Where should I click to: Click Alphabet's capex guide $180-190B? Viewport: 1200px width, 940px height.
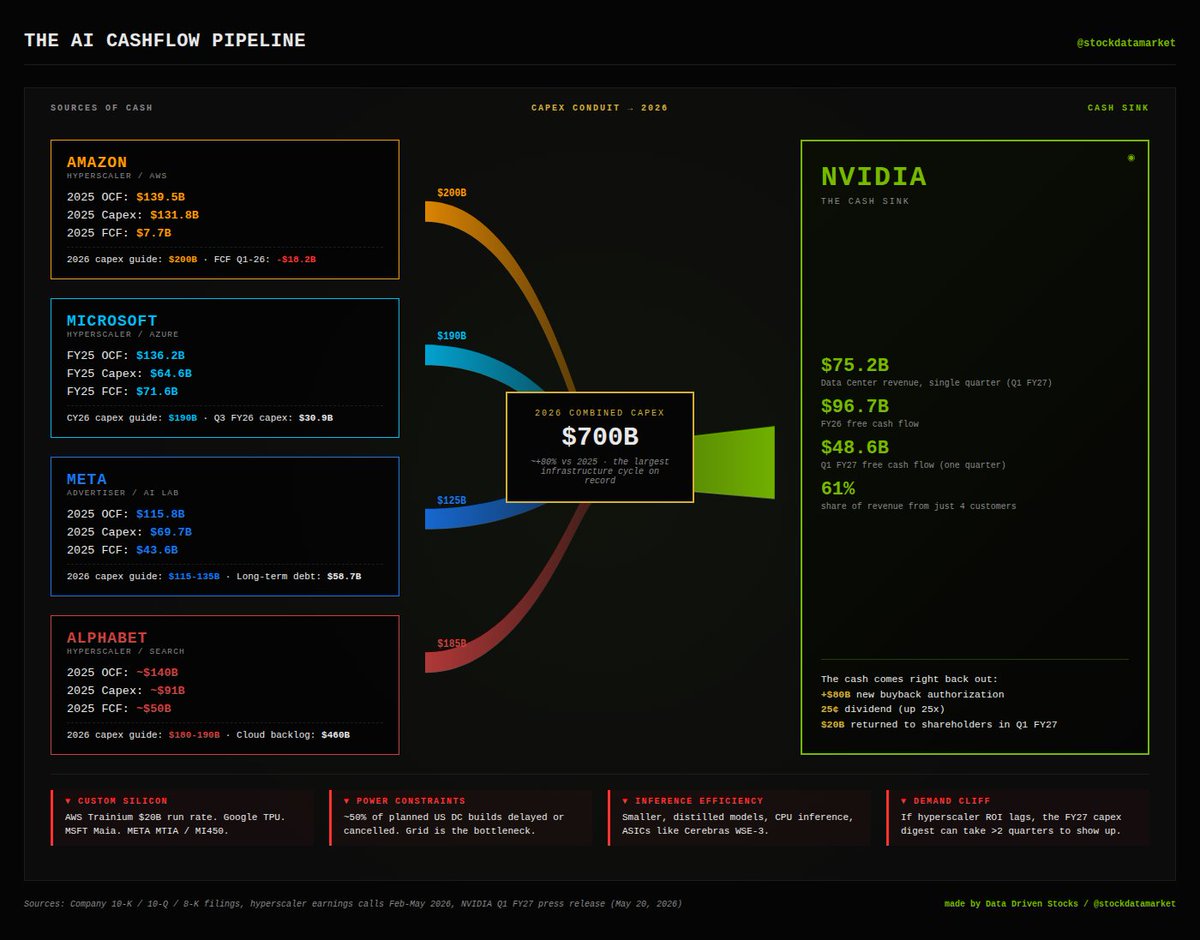click(194, 735)
